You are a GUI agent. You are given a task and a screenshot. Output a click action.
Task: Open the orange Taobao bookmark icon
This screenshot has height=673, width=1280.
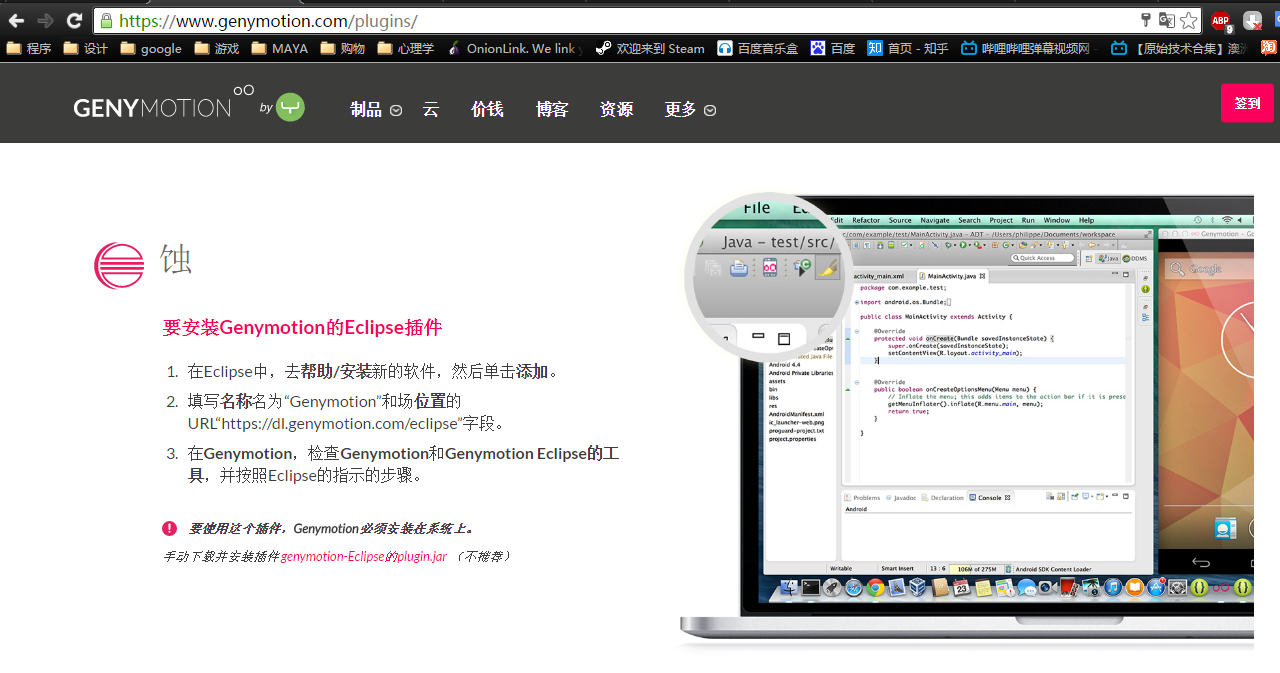point(1267,48)
